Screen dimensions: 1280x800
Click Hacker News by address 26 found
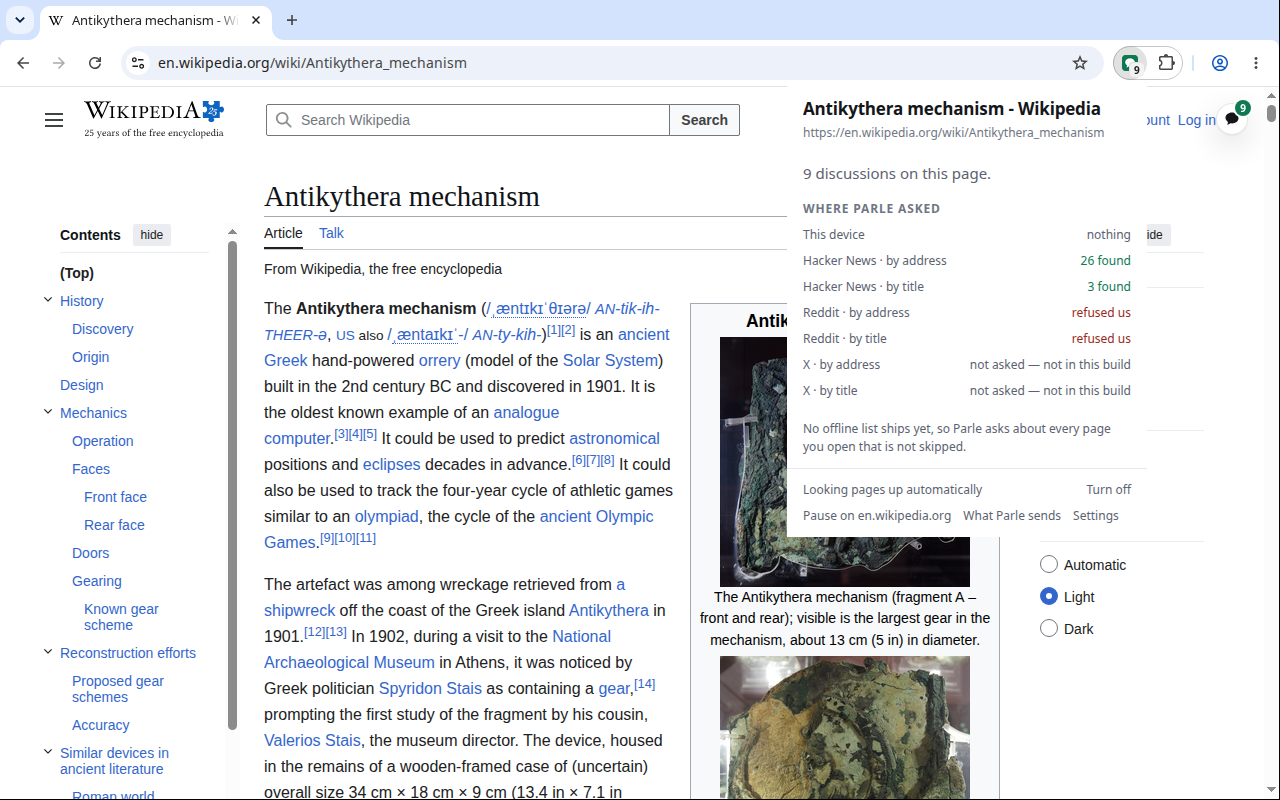(x=967, y=261)
